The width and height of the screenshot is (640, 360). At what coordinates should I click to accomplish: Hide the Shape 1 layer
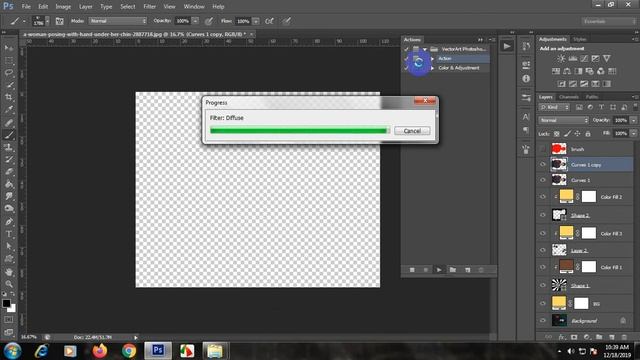point(542,285)
